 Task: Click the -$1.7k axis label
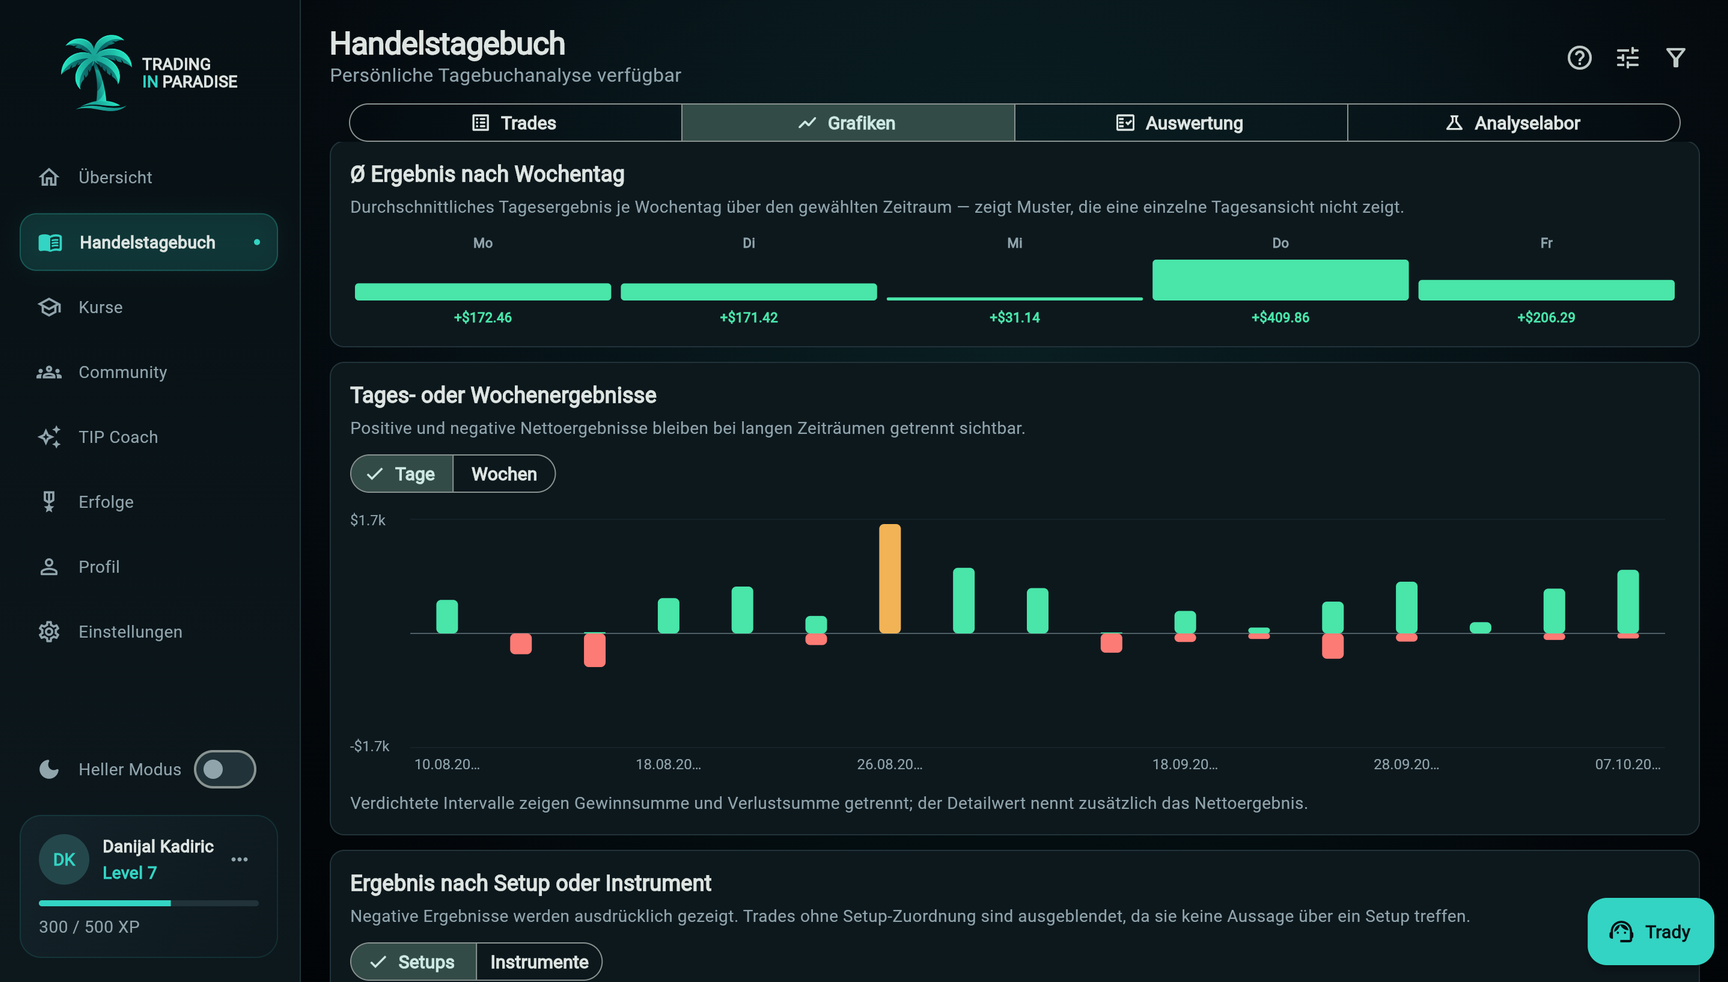[x=370, y=746]
